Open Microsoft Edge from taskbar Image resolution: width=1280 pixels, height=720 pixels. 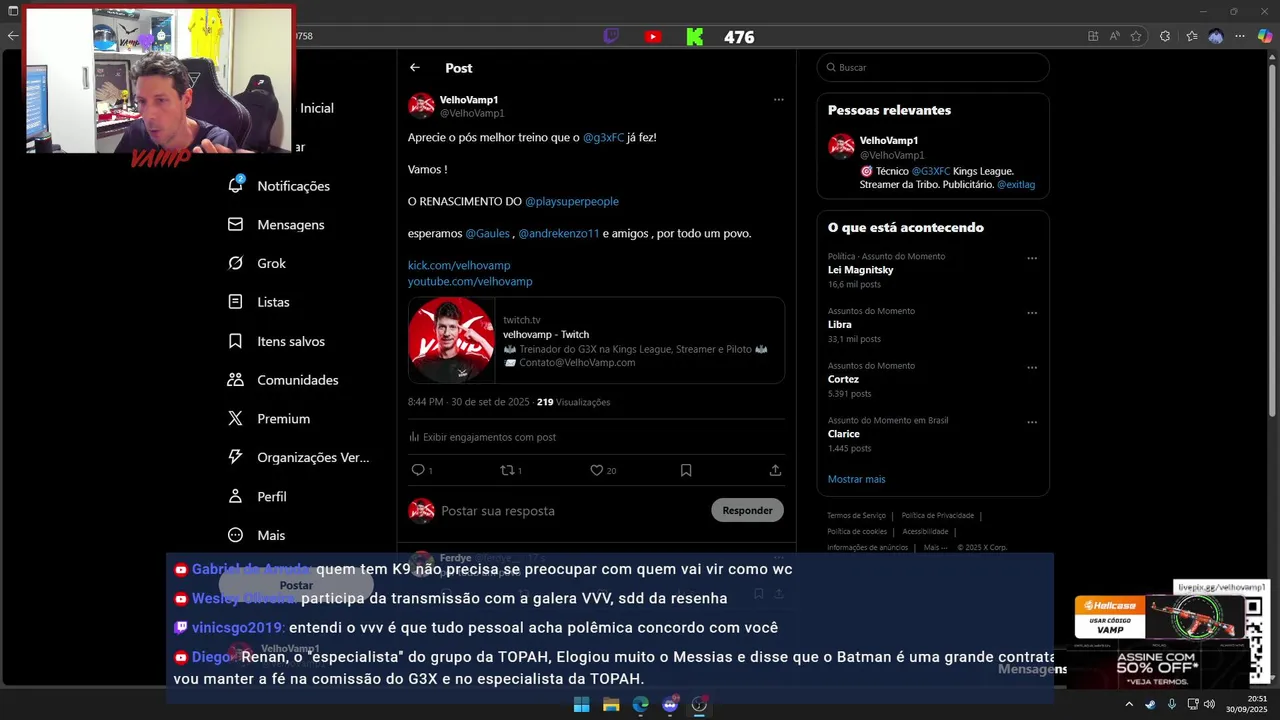point(640,705)
